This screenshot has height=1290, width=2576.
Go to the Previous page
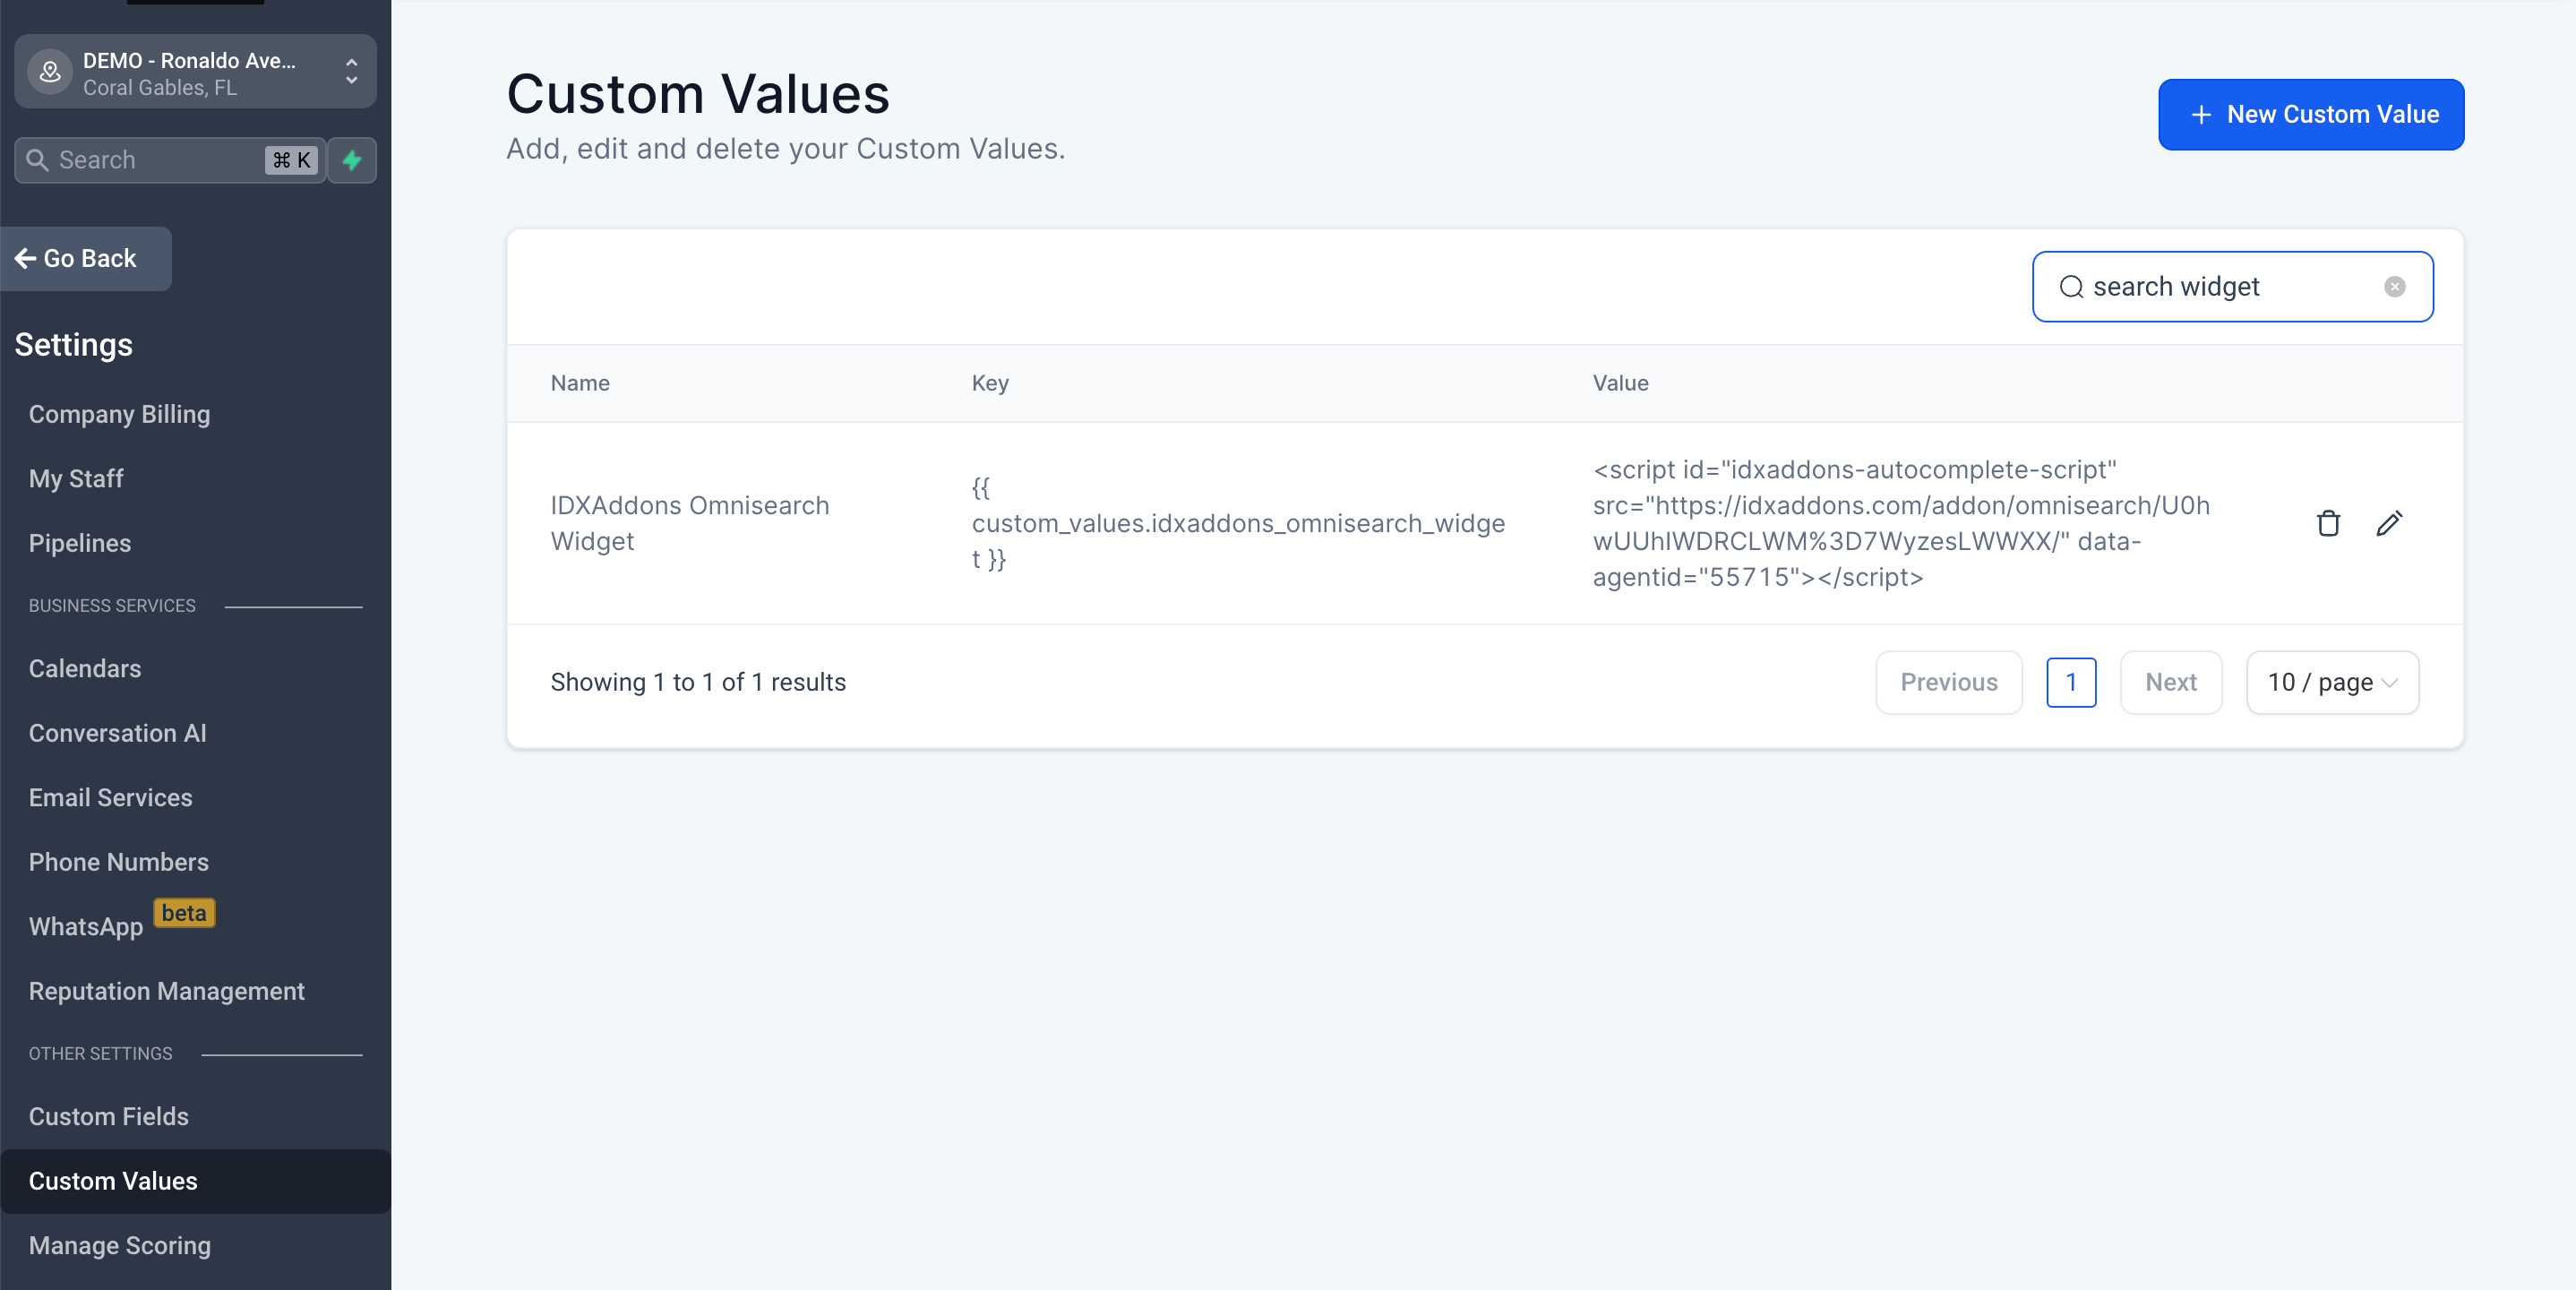point(1948,682)
